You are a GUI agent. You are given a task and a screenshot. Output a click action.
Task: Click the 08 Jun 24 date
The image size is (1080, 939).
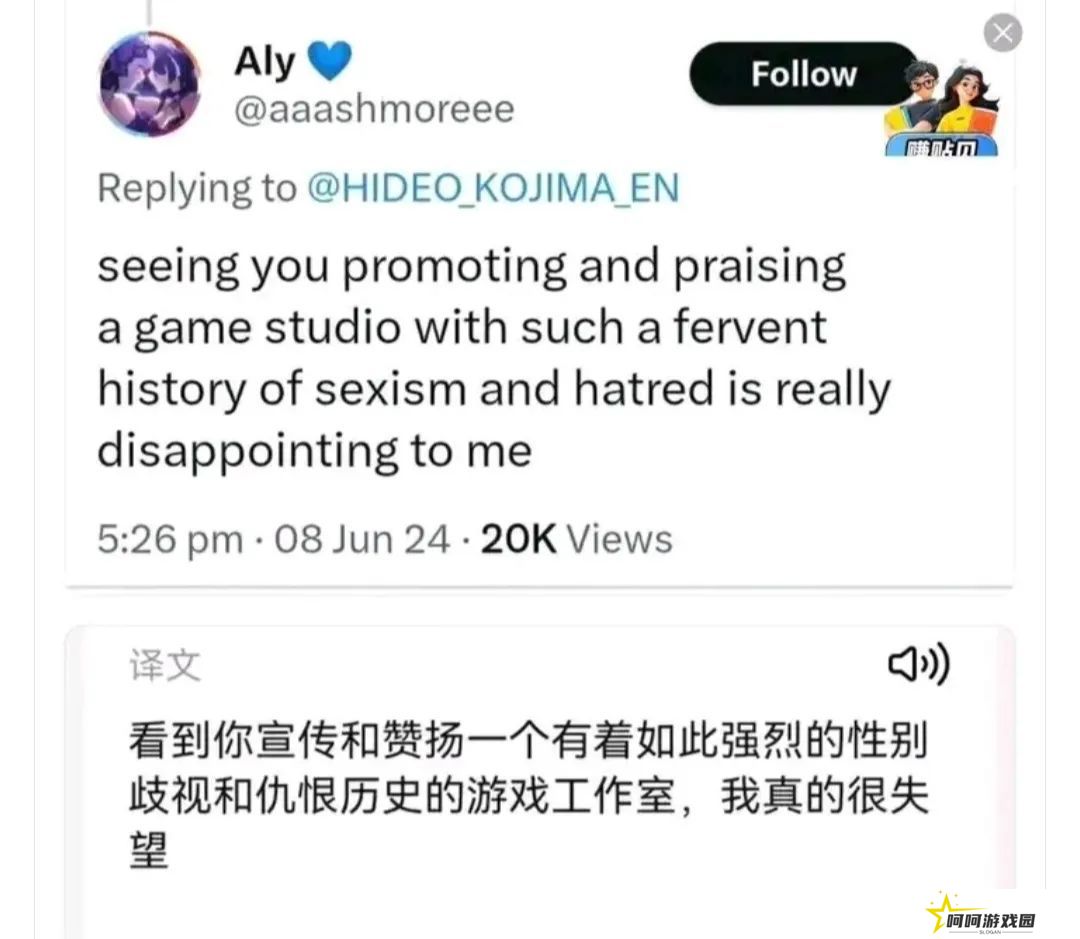362,539
